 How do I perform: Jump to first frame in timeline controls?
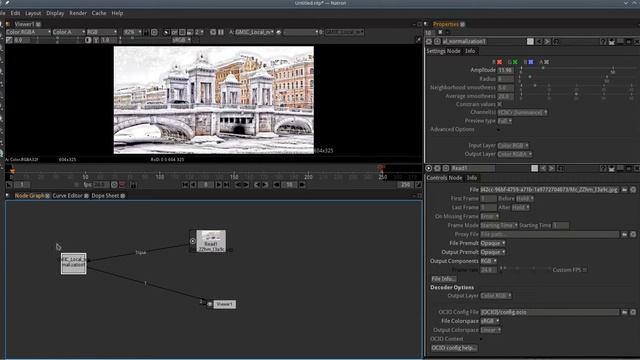(185, 185)
